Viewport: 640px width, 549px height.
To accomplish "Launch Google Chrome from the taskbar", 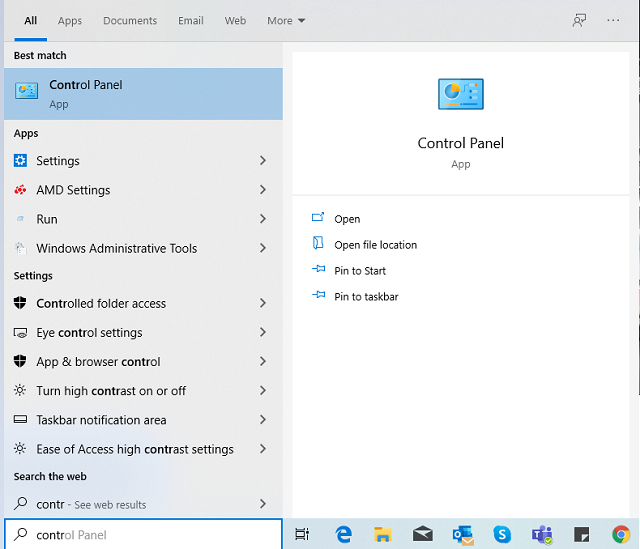I will 621,534.
